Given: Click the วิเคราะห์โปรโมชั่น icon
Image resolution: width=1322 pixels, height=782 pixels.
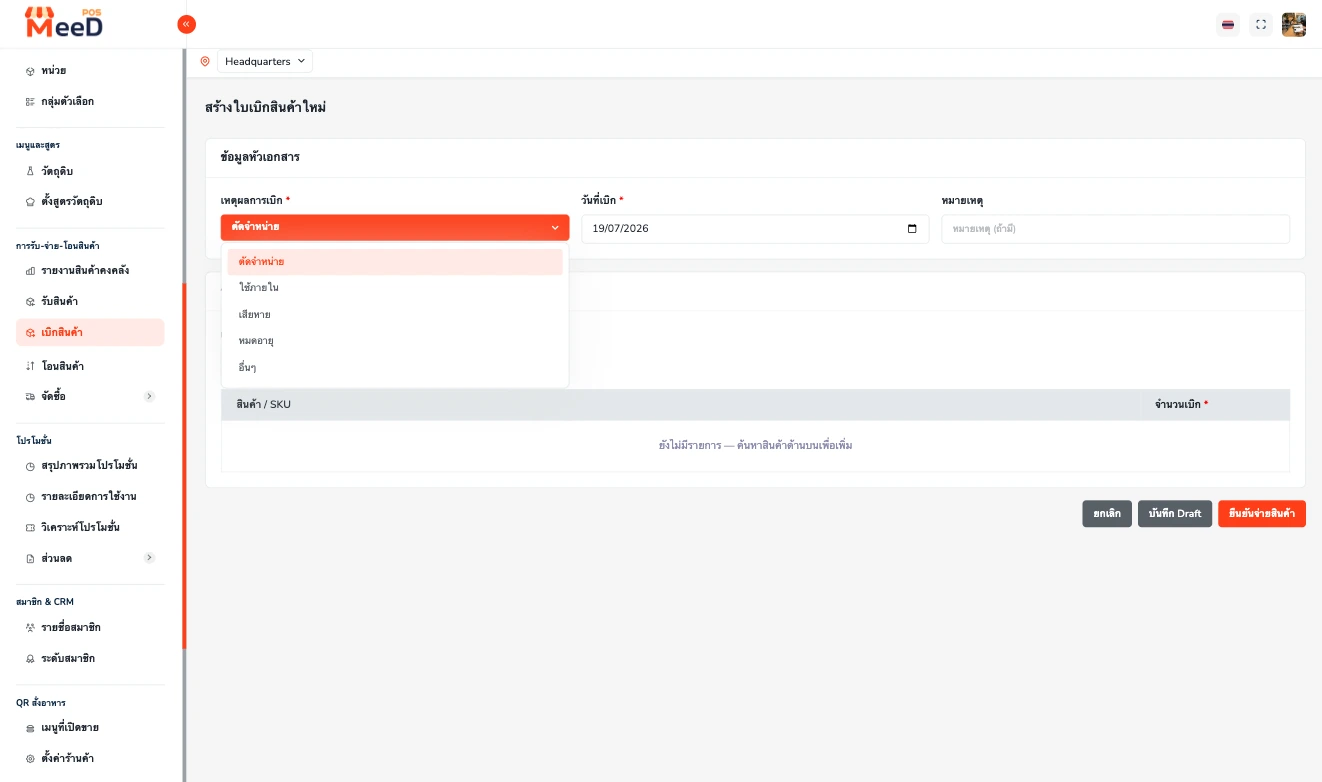Looking at the screenshot, I should pyautogui.click(x=30, y=527).
